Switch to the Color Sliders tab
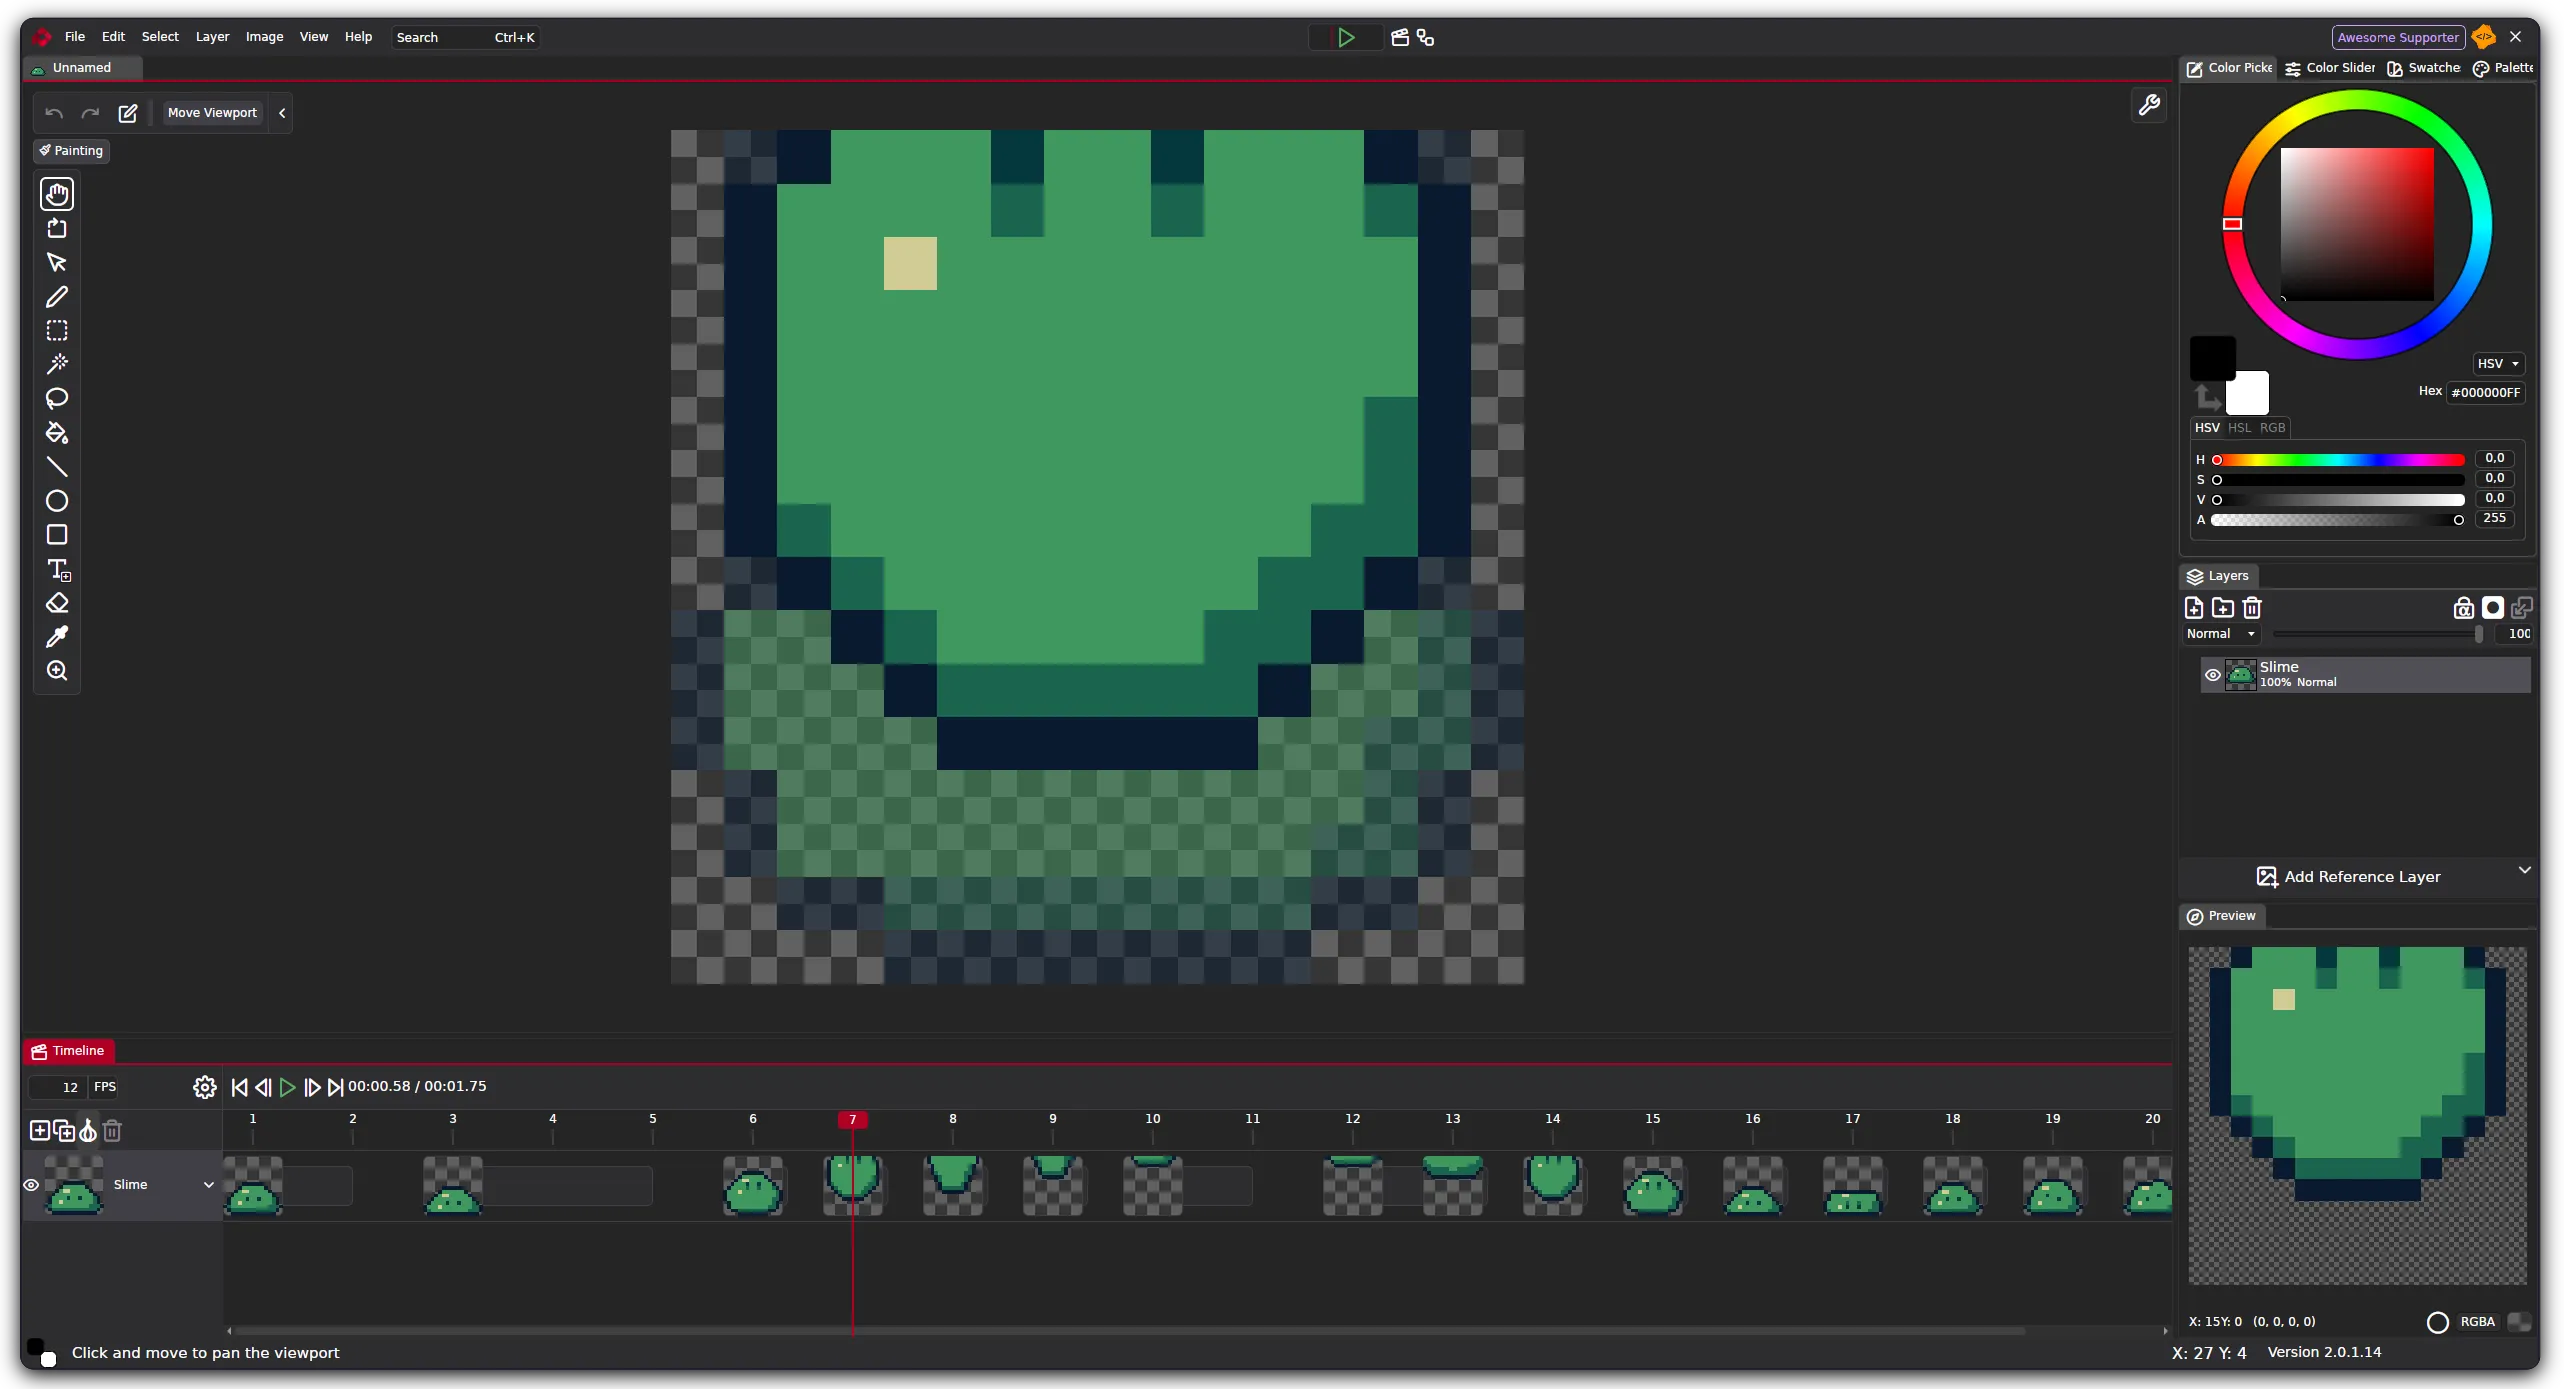Image resolution: width=2564 pixels, height=1389 pixels. click(2330, 68)
